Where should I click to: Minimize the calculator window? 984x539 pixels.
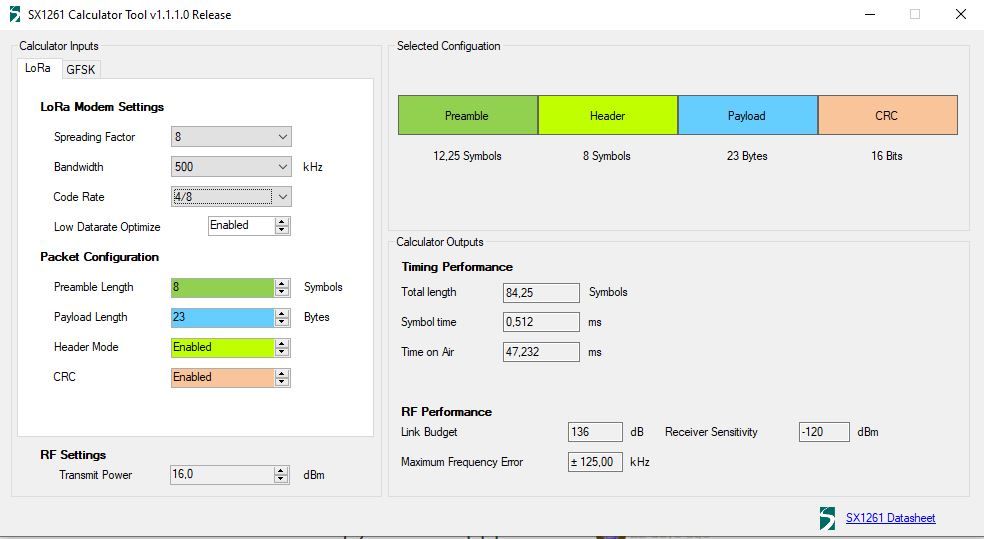870,14
